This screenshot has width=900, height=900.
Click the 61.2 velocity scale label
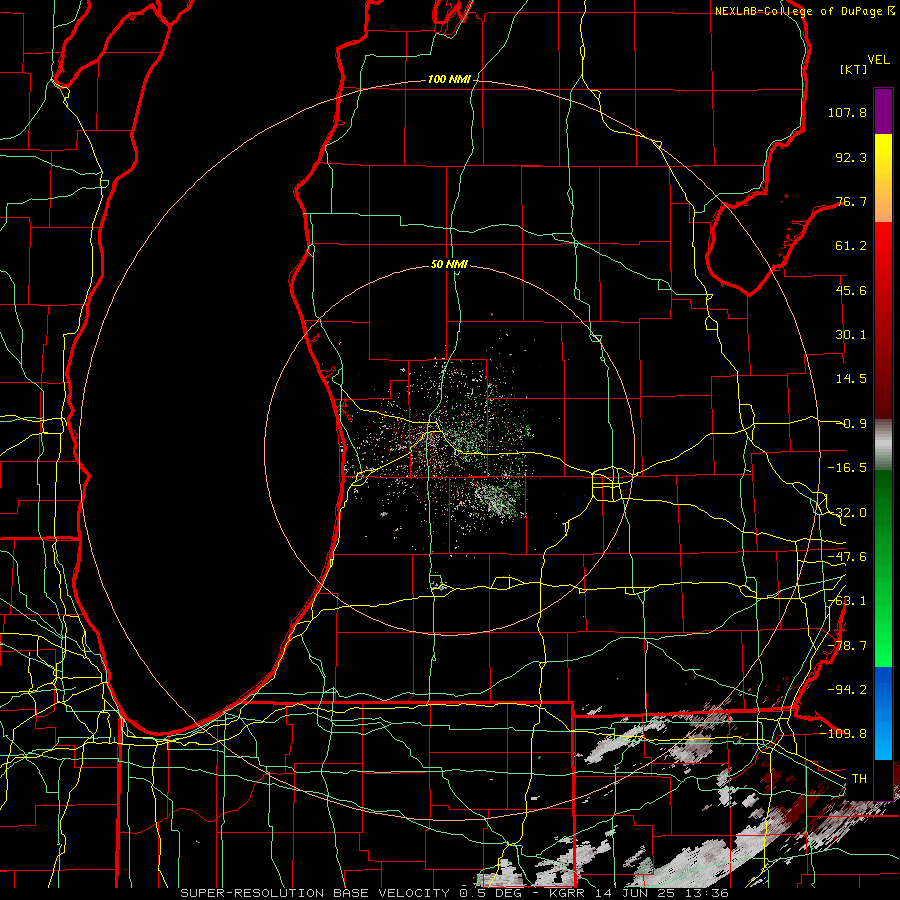[851, 246]
